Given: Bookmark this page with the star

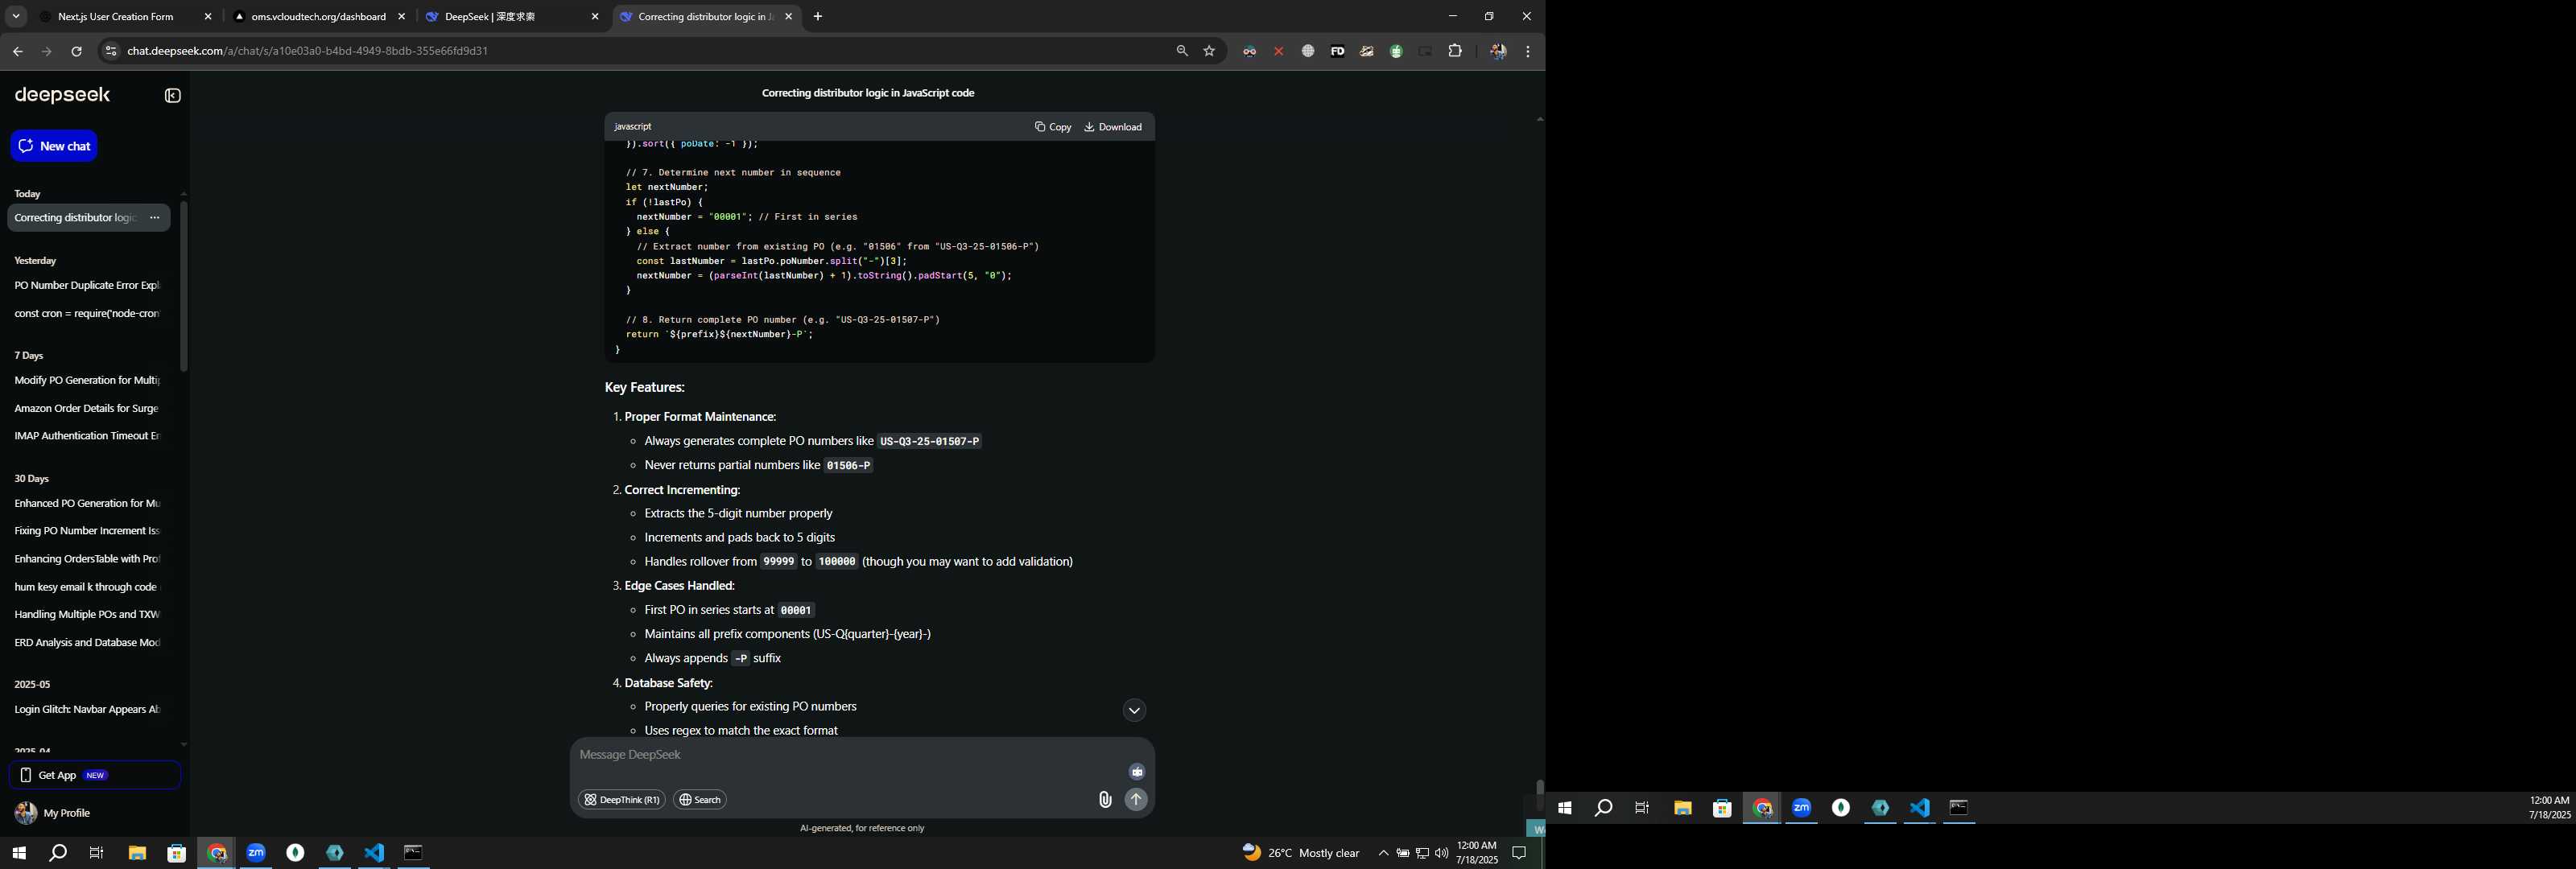Looking at the screenshot, I should (x=1210, y=51).
